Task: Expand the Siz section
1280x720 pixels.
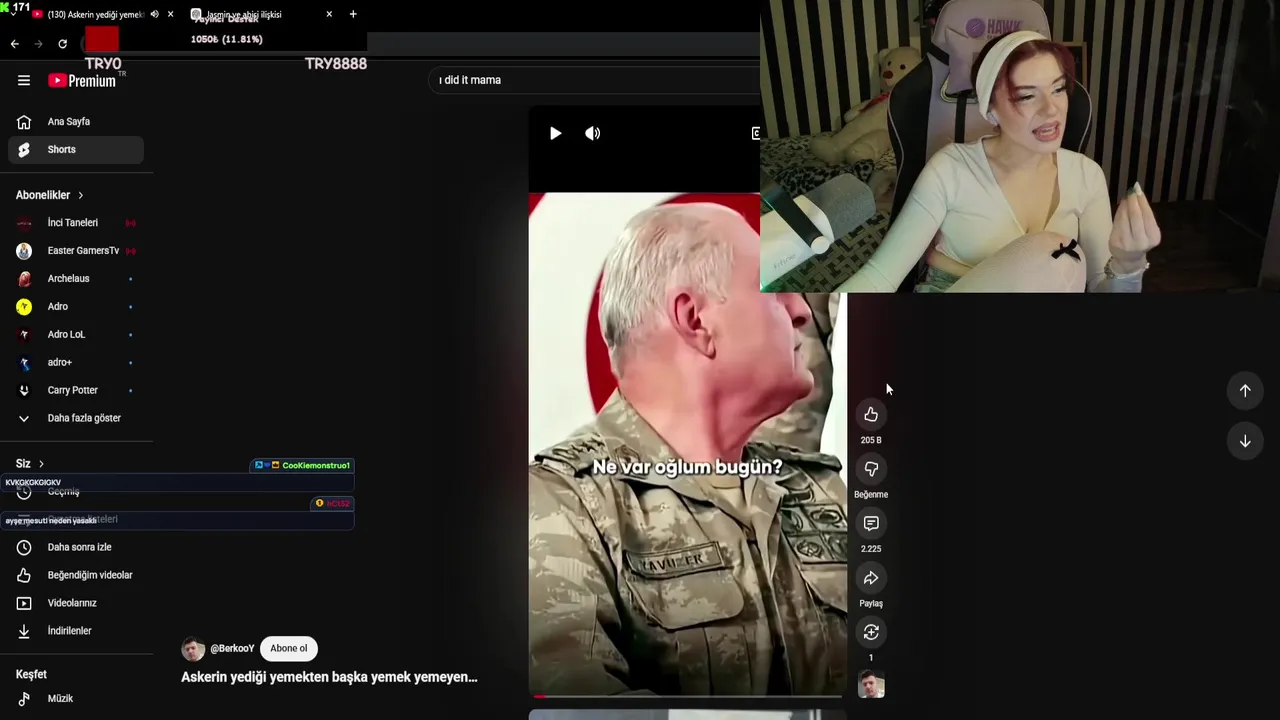Action: click(x=30, y=464)
